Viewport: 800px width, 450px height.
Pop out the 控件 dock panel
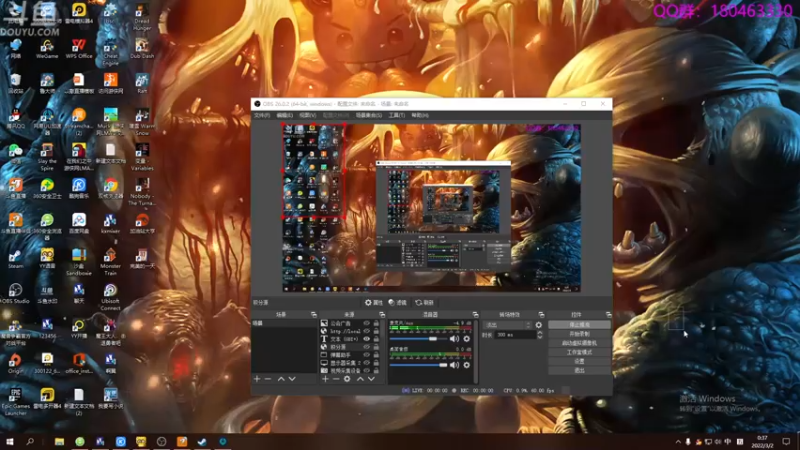pyautogui.click(x=608, y=315)
